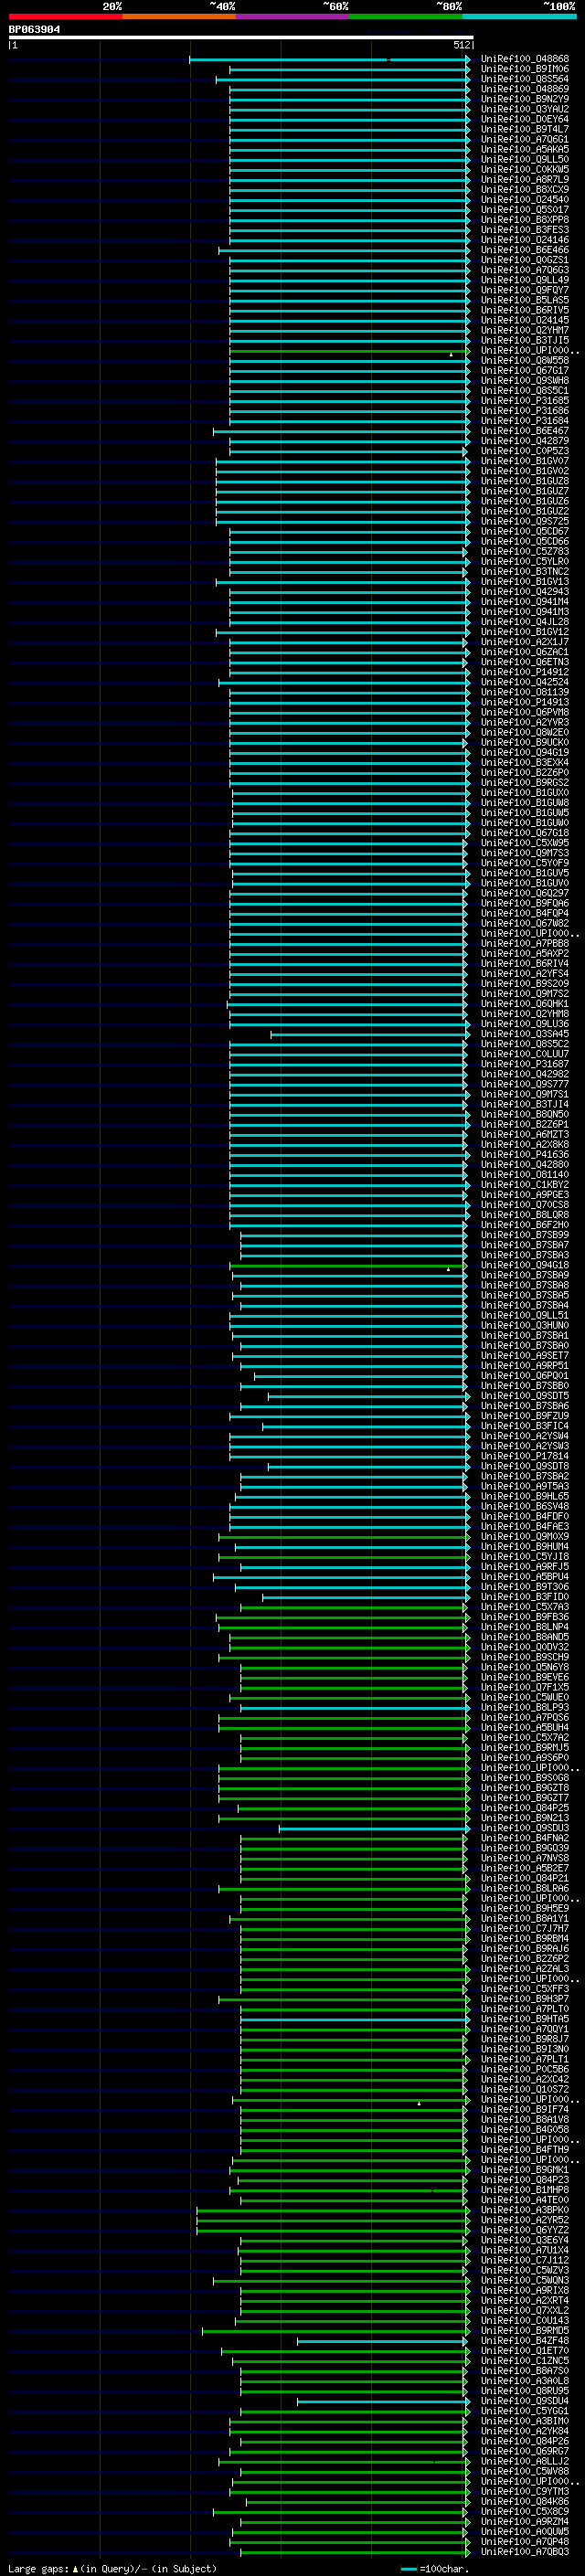Screen dimensions: 585x2576
Task: Select label UniRef100_B6SV48
Action: (524, 1506)
